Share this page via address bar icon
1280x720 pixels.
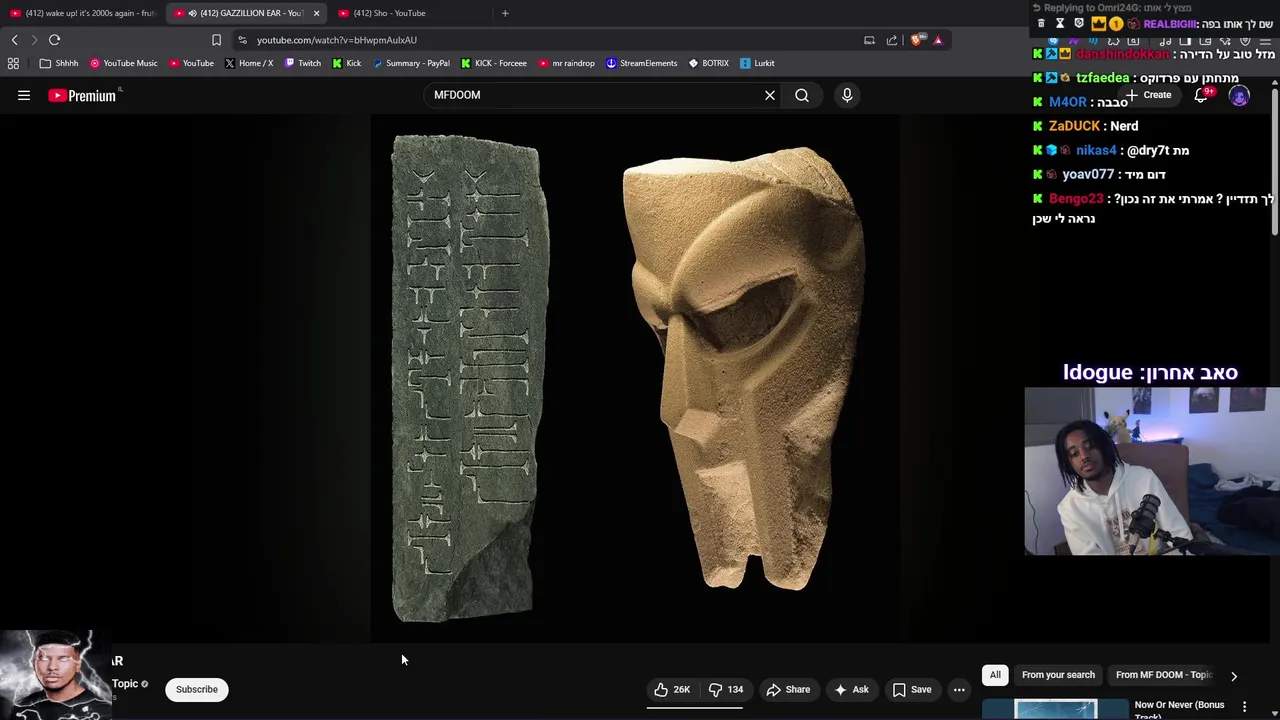point(892,40)
